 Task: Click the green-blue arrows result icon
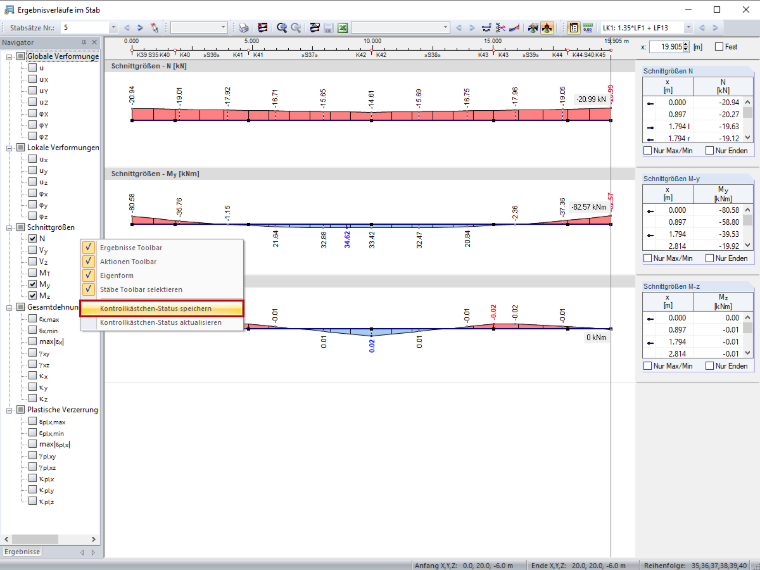[533, 28]
